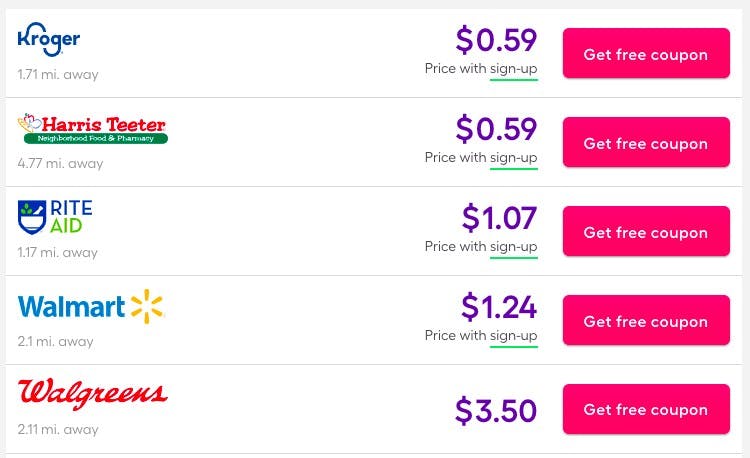
Task: Click the Kroger 1.71 mi. away distance
Action: click(58, 75)
